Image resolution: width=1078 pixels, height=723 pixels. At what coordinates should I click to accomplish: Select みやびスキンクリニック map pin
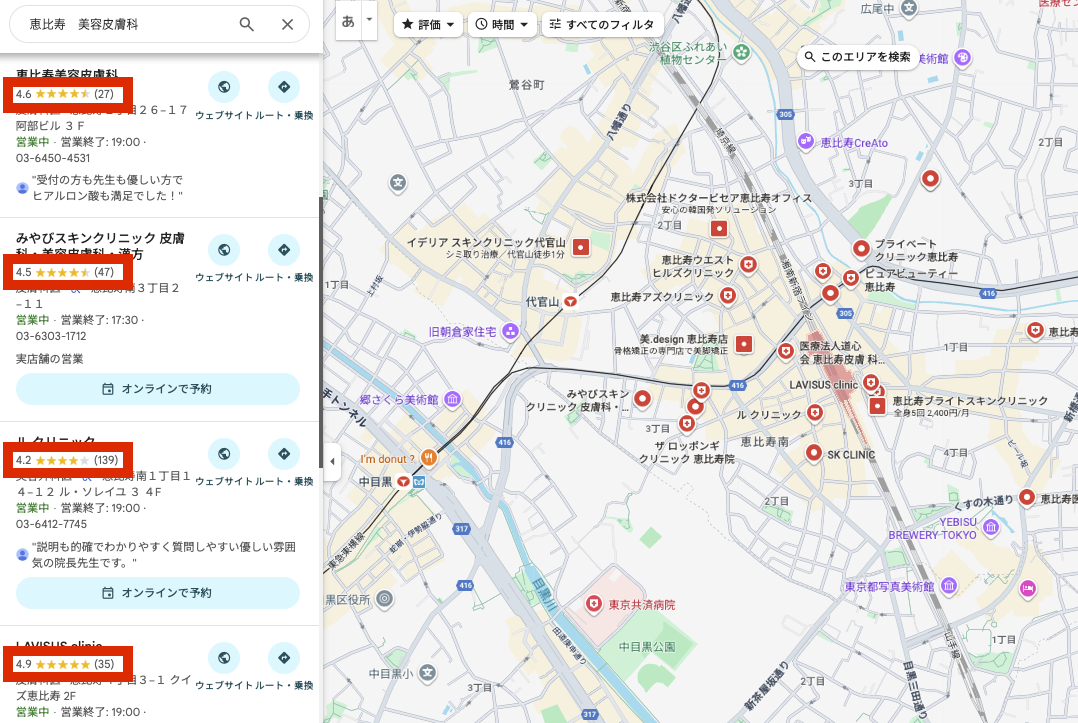[642, 399]
